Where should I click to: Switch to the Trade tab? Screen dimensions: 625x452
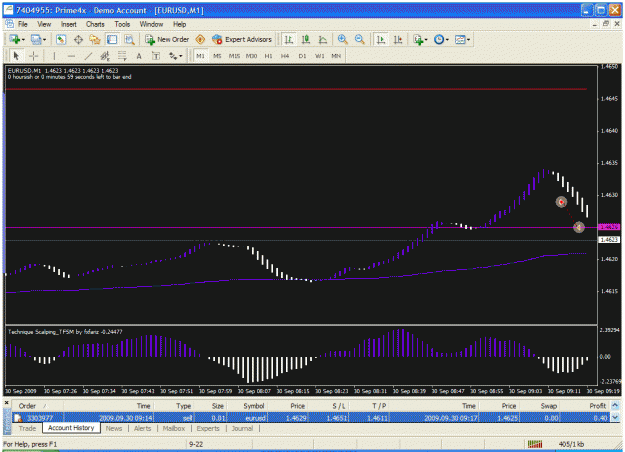(x=27, y=428)
